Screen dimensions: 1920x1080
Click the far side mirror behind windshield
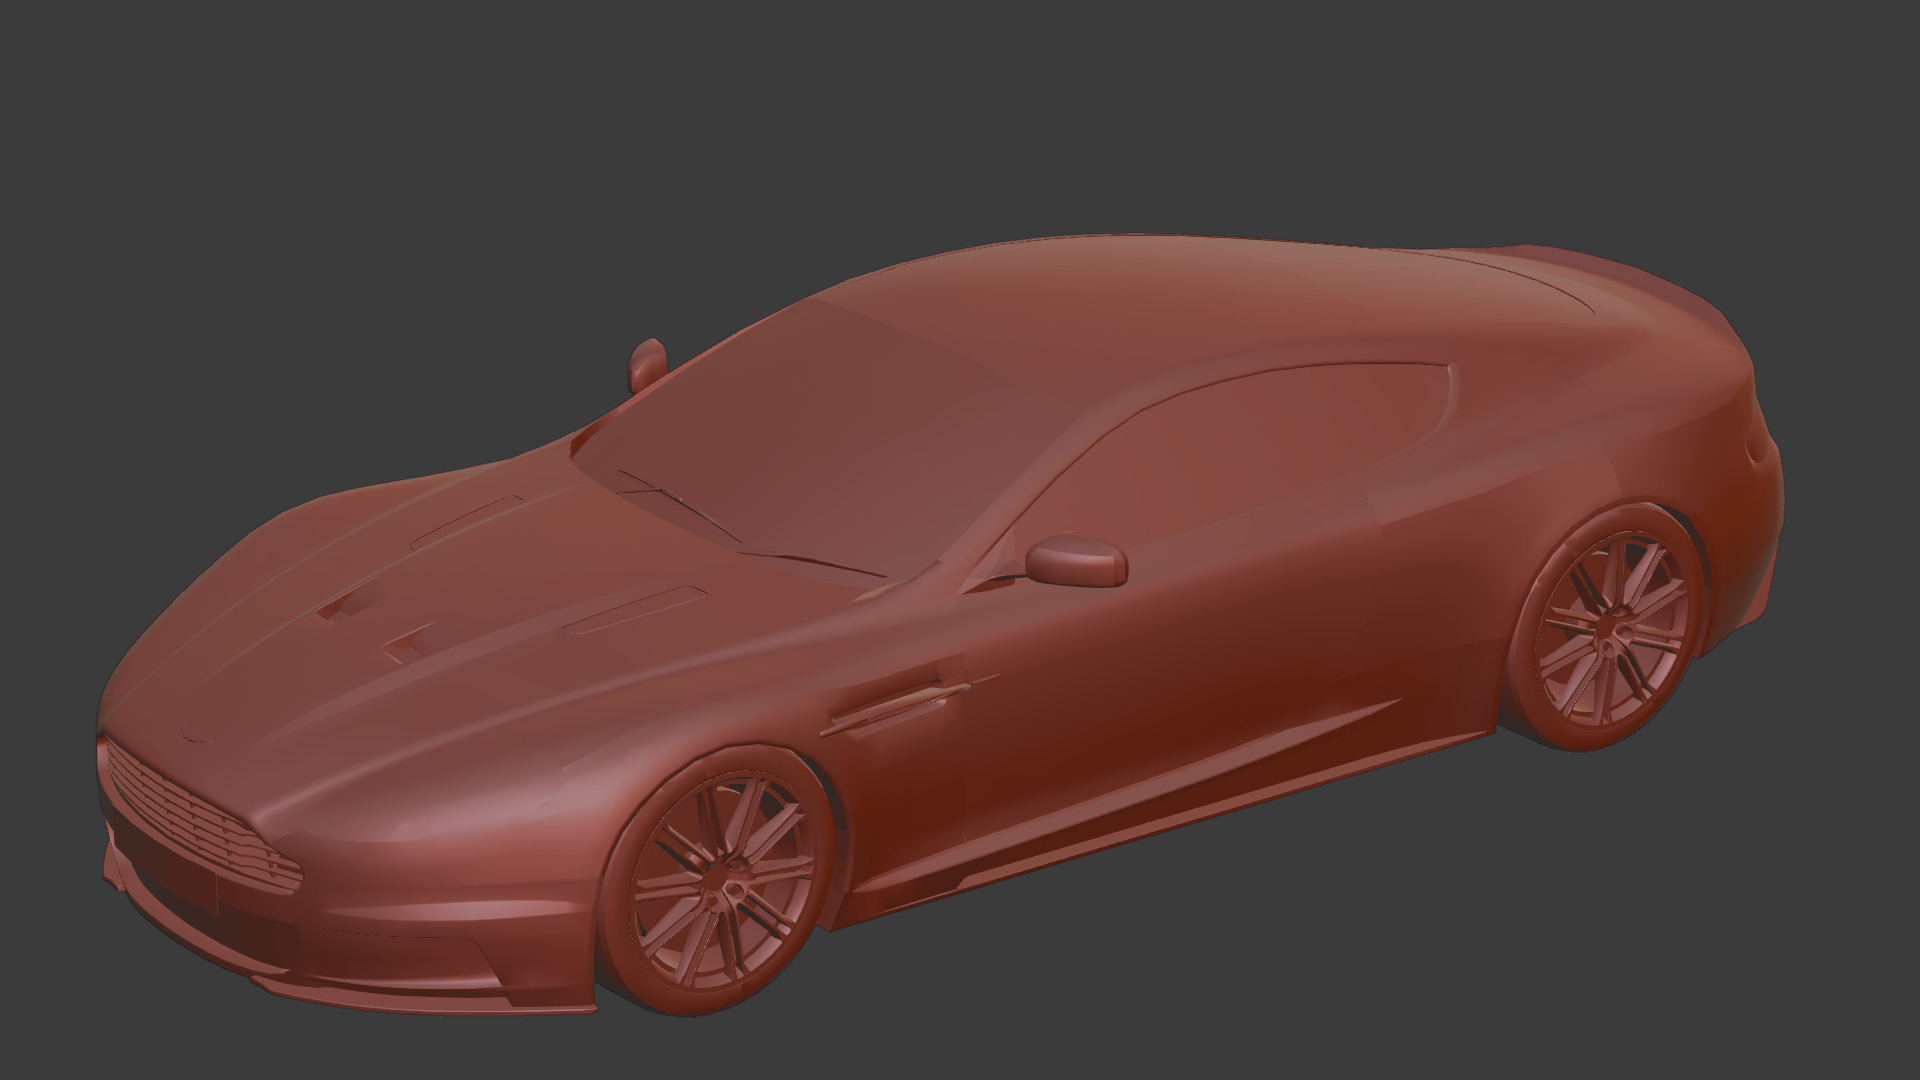[x=647, y=365]
